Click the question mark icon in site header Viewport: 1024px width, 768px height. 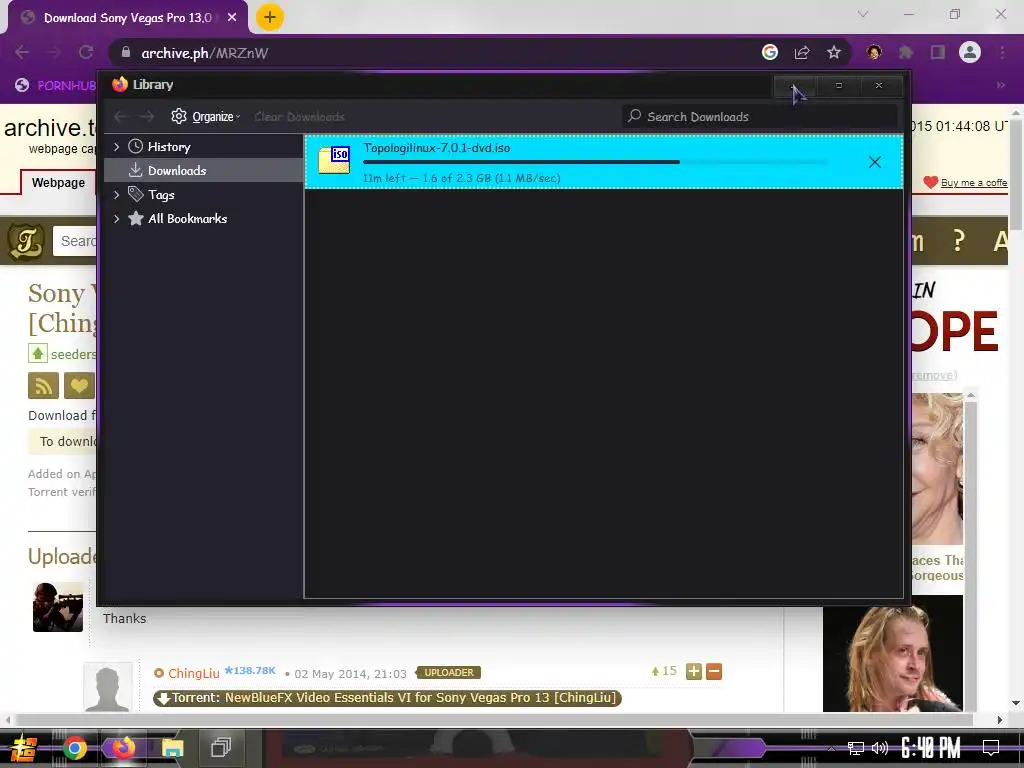[958, 241]
